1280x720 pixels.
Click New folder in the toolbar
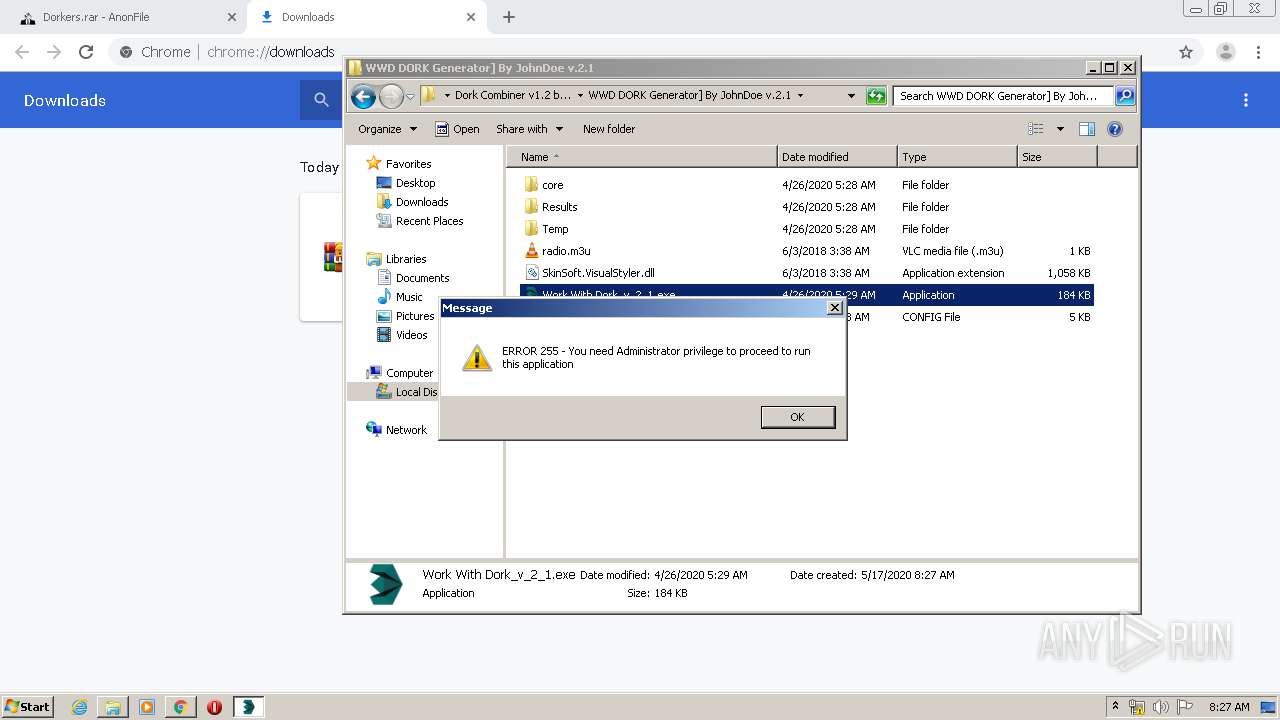pyautogui.click(x=609, y=129)
